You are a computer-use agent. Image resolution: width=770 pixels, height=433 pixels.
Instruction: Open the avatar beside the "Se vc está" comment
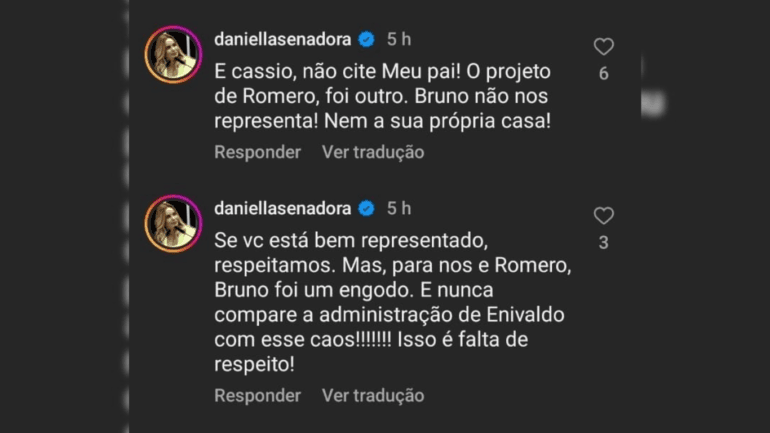(x=173, y=224)
